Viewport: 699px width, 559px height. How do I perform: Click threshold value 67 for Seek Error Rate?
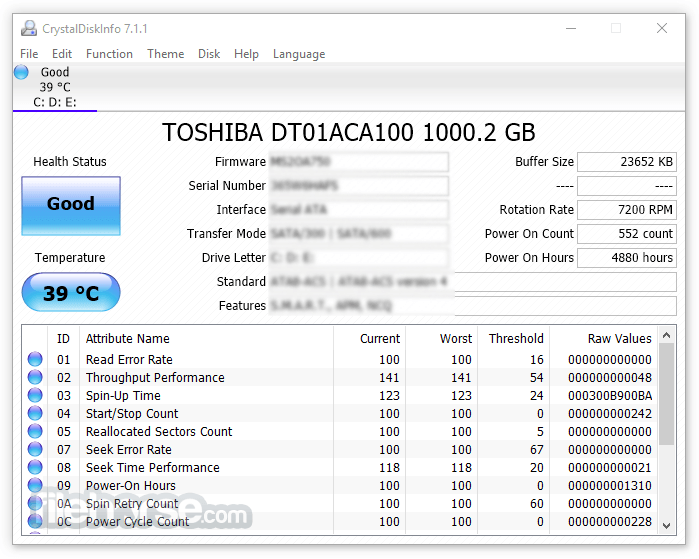[537, 450]
